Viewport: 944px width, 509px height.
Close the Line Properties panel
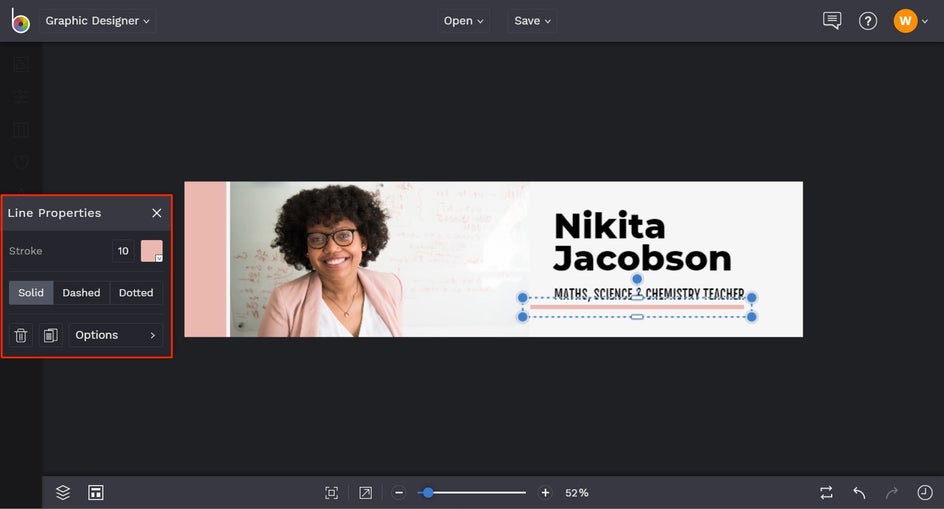156,213
